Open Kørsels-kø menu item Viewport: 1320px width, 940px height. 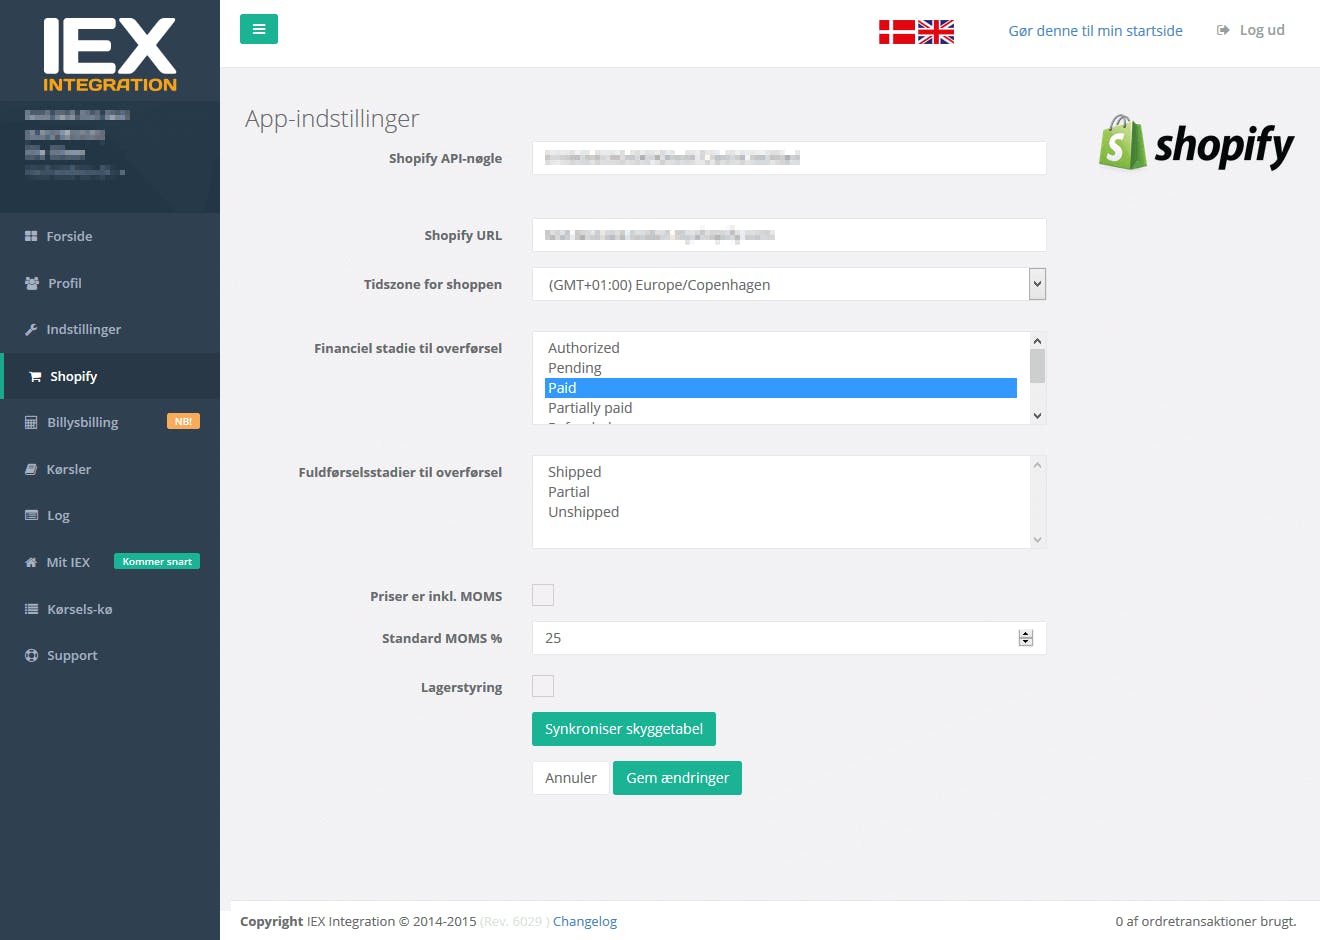tap(110, 609)
